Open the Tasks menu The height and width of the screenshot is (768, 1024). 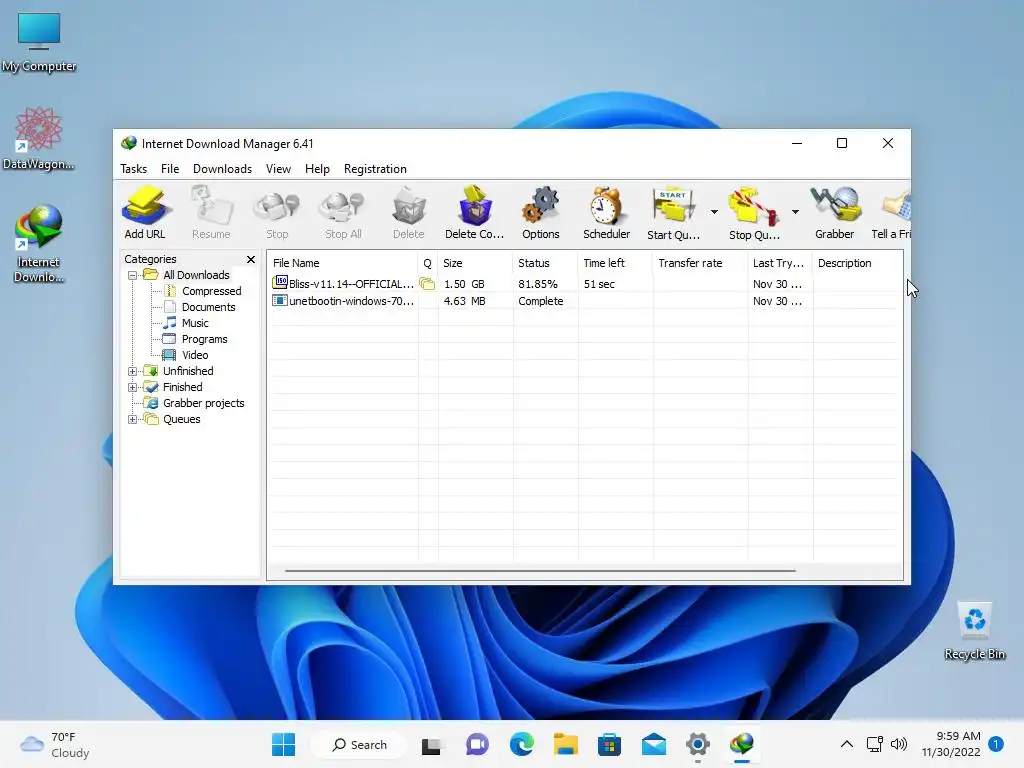[133, 168]
